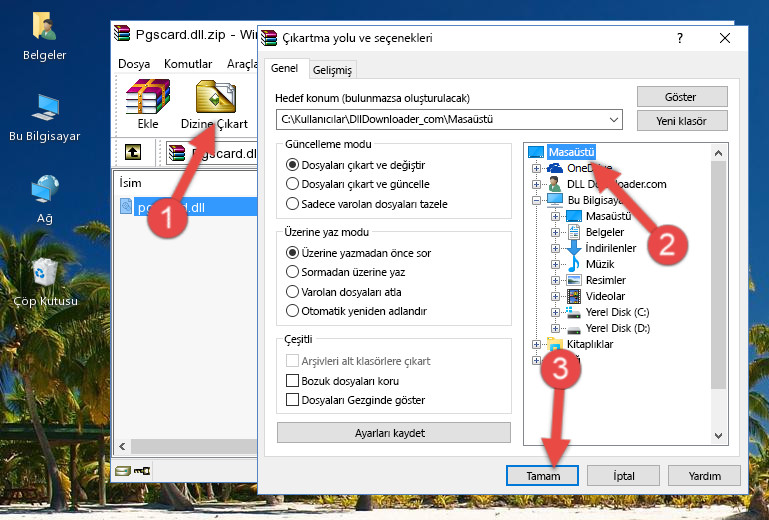The height and width of the screenshot is (520, 769).
Task: Click the İndirilenler download arrow icon
Action: point(574,248)
